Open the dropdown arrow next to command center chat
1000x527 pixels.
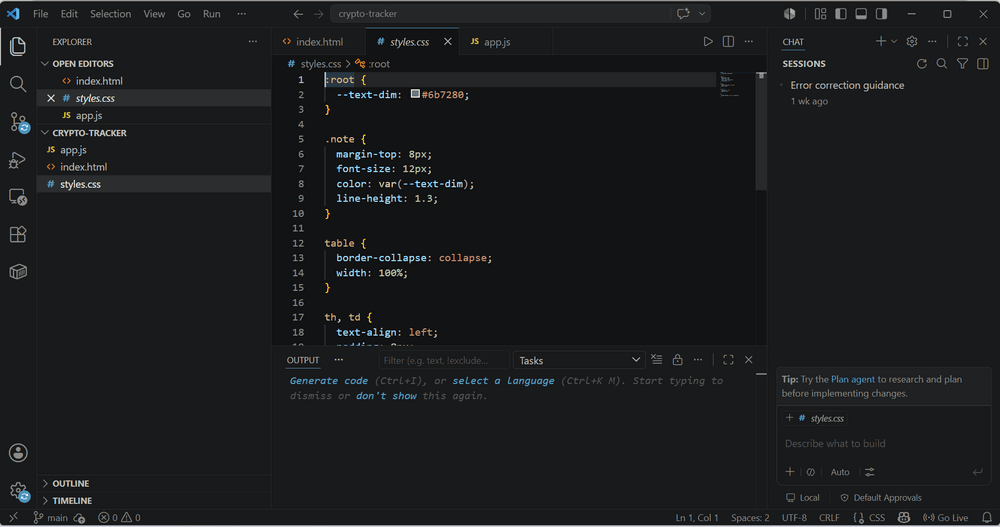click(702, 13)
